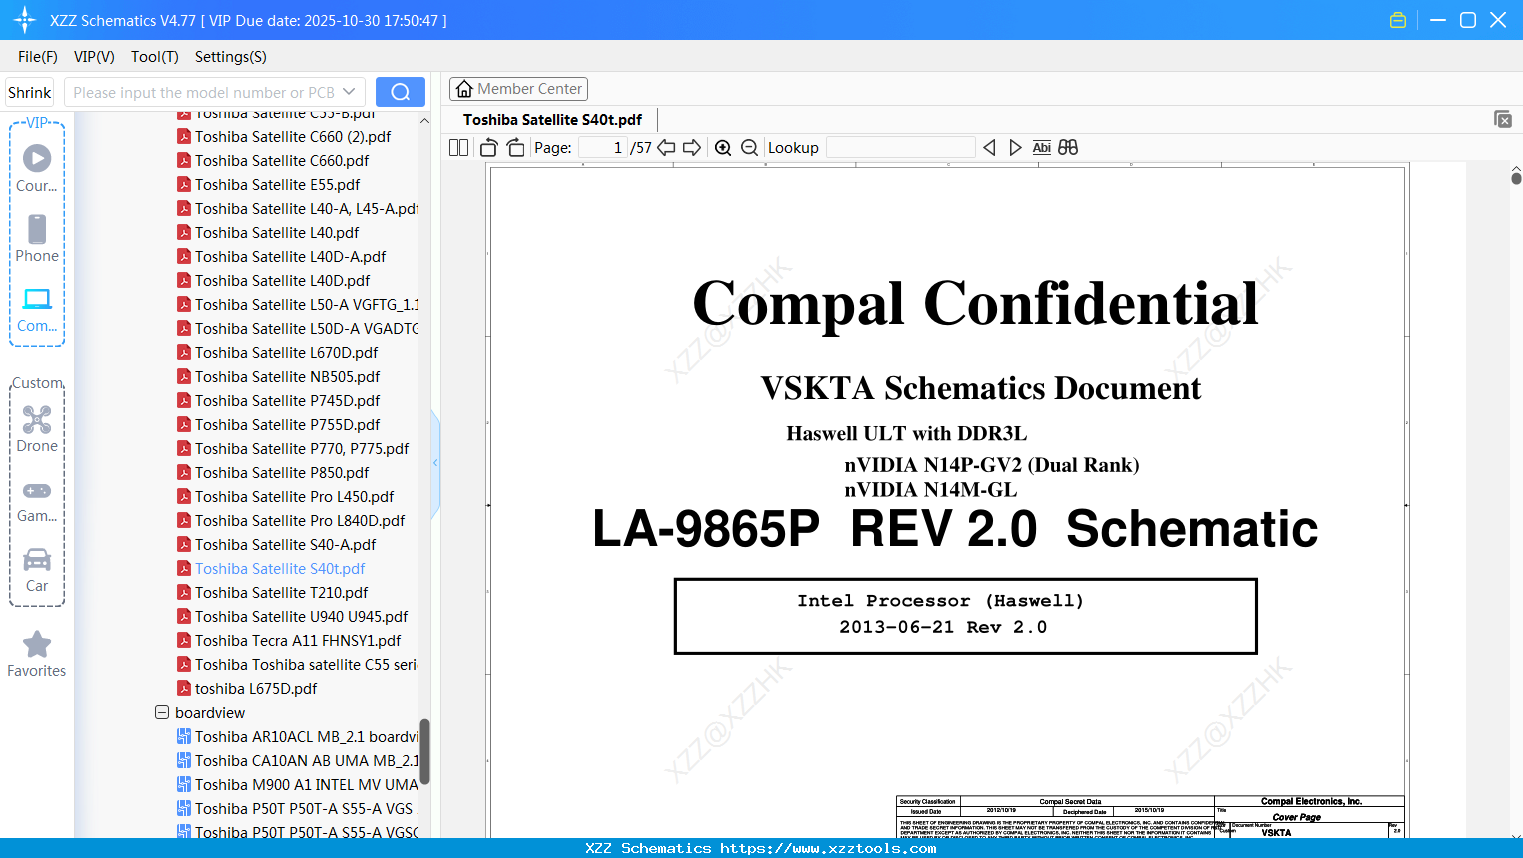Rotate page counterclockwise
The width and height of the screenshot is (1523, 858).
pos(489,148)
